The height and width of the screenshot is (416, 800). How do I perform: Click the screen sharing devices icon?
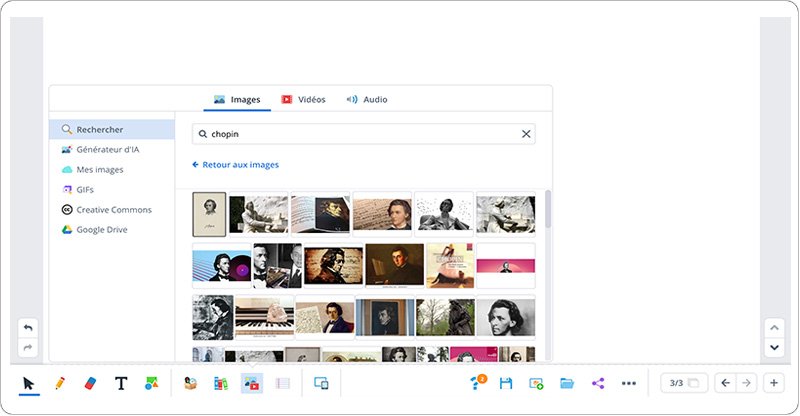(321, 383)
